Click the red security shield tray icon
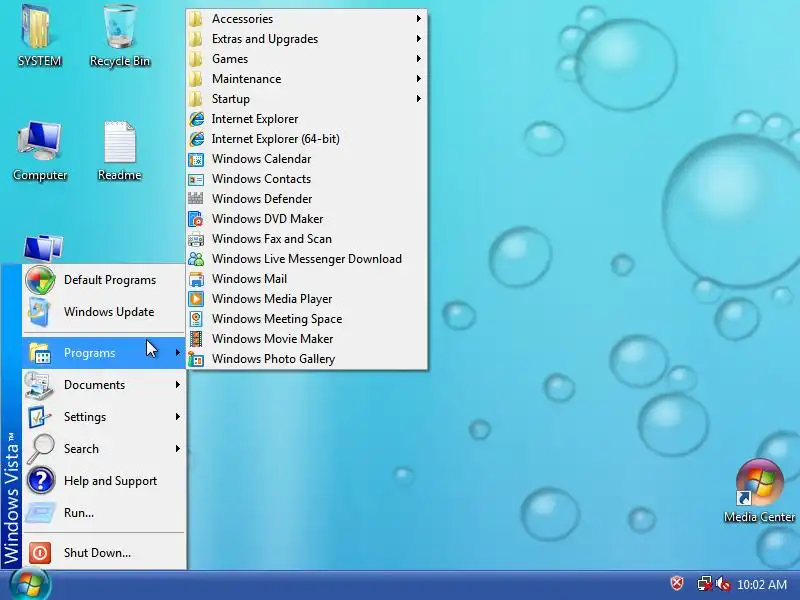Screen dimensions: 800x600 [x=677, y=583]
